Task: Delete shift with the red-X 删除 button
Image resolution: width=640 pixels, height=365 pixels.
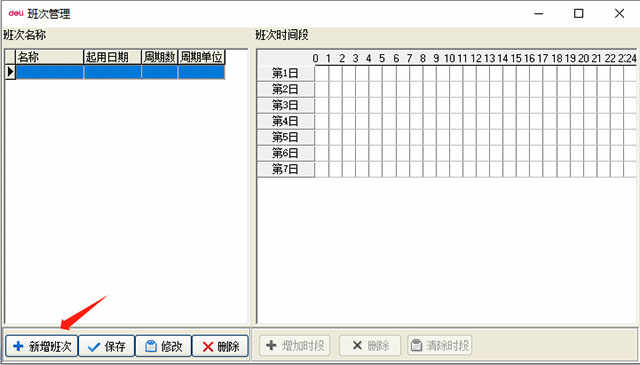Action: (x=220, y=346)
